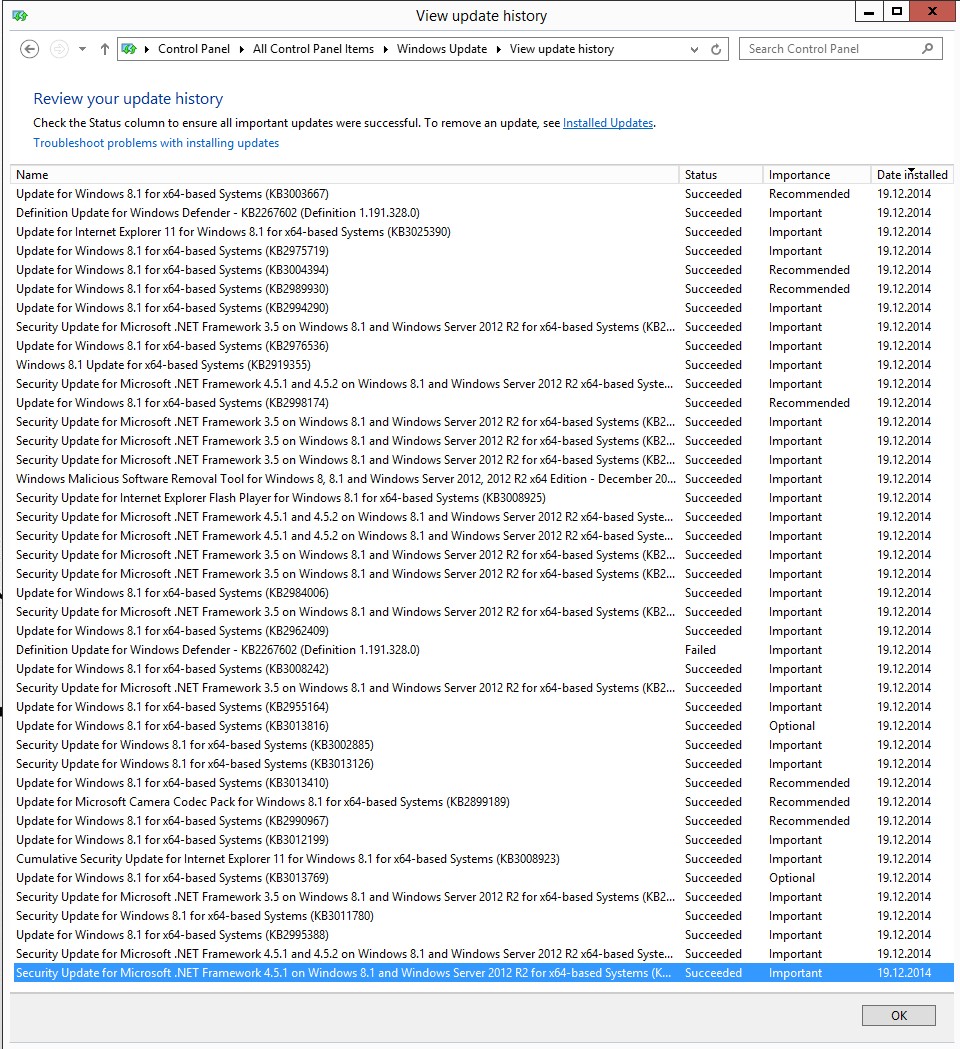Open Troubleshoot problems with installing updates

tap(156, 143)
